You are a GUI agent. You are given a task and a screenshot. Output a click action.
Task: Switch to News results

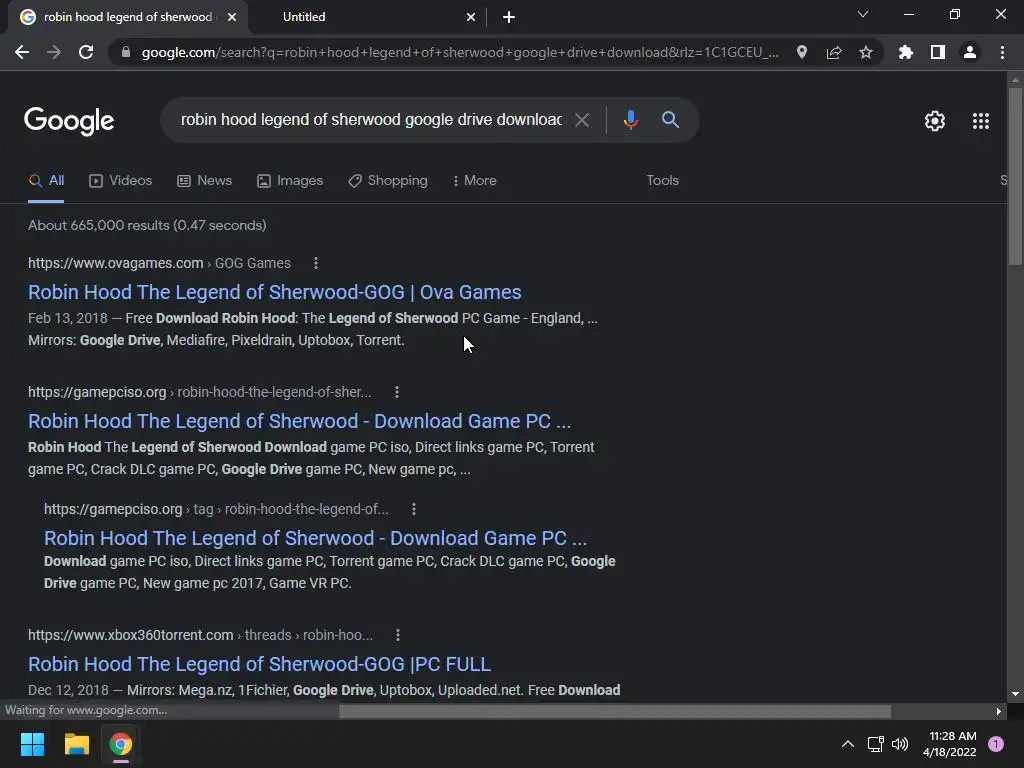click(x=204, y=181)
